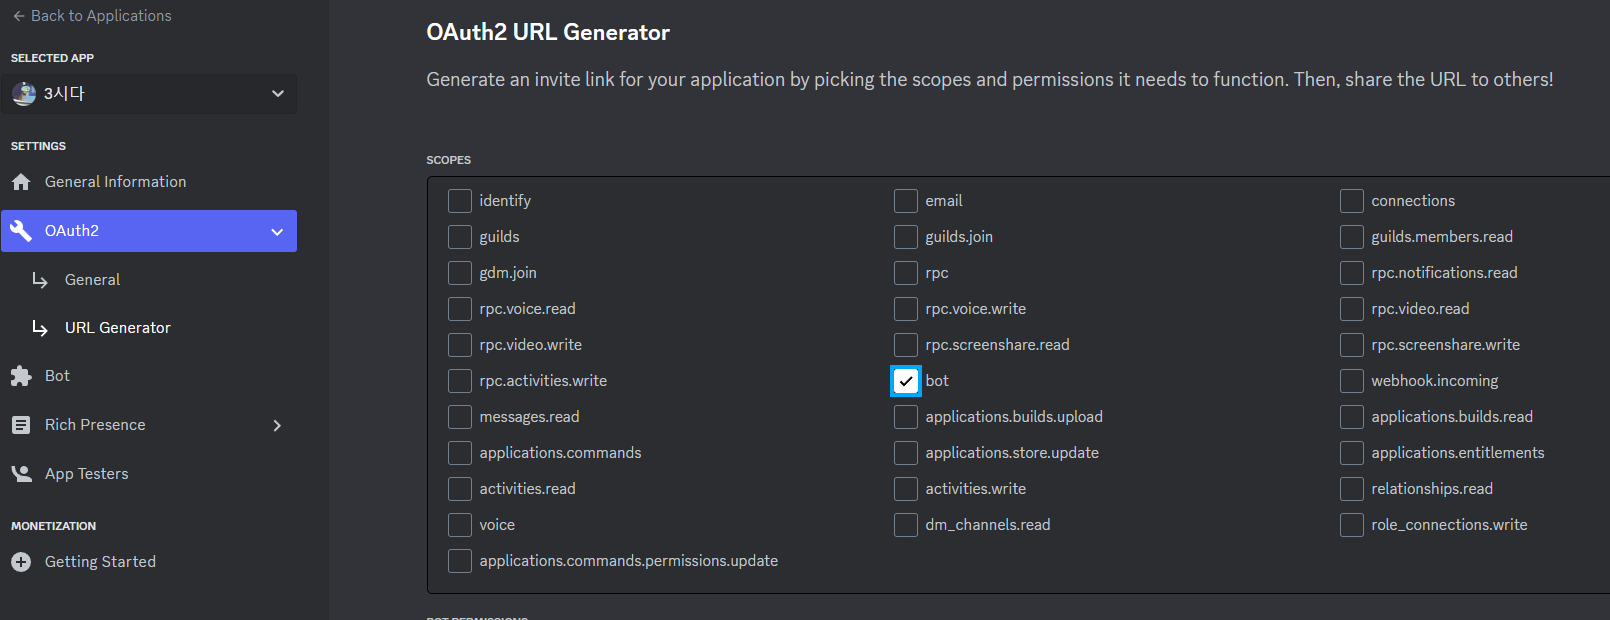Enable the applications.commands scope

460,453
